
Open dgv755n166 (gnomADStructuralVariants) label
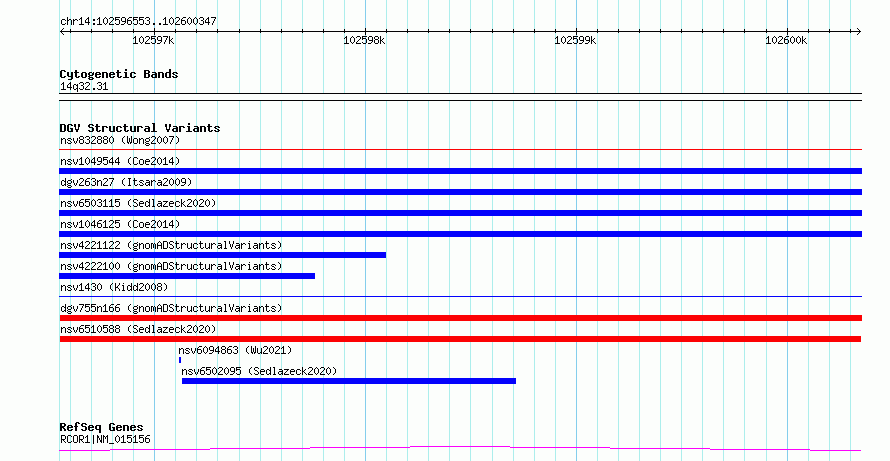click(x=171, y=308)
